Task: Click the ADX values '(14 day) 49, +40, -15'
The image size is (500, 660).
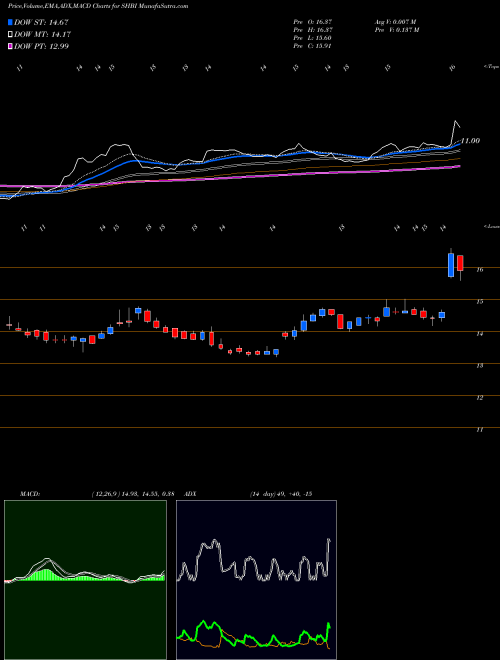Action: point(280,494)
